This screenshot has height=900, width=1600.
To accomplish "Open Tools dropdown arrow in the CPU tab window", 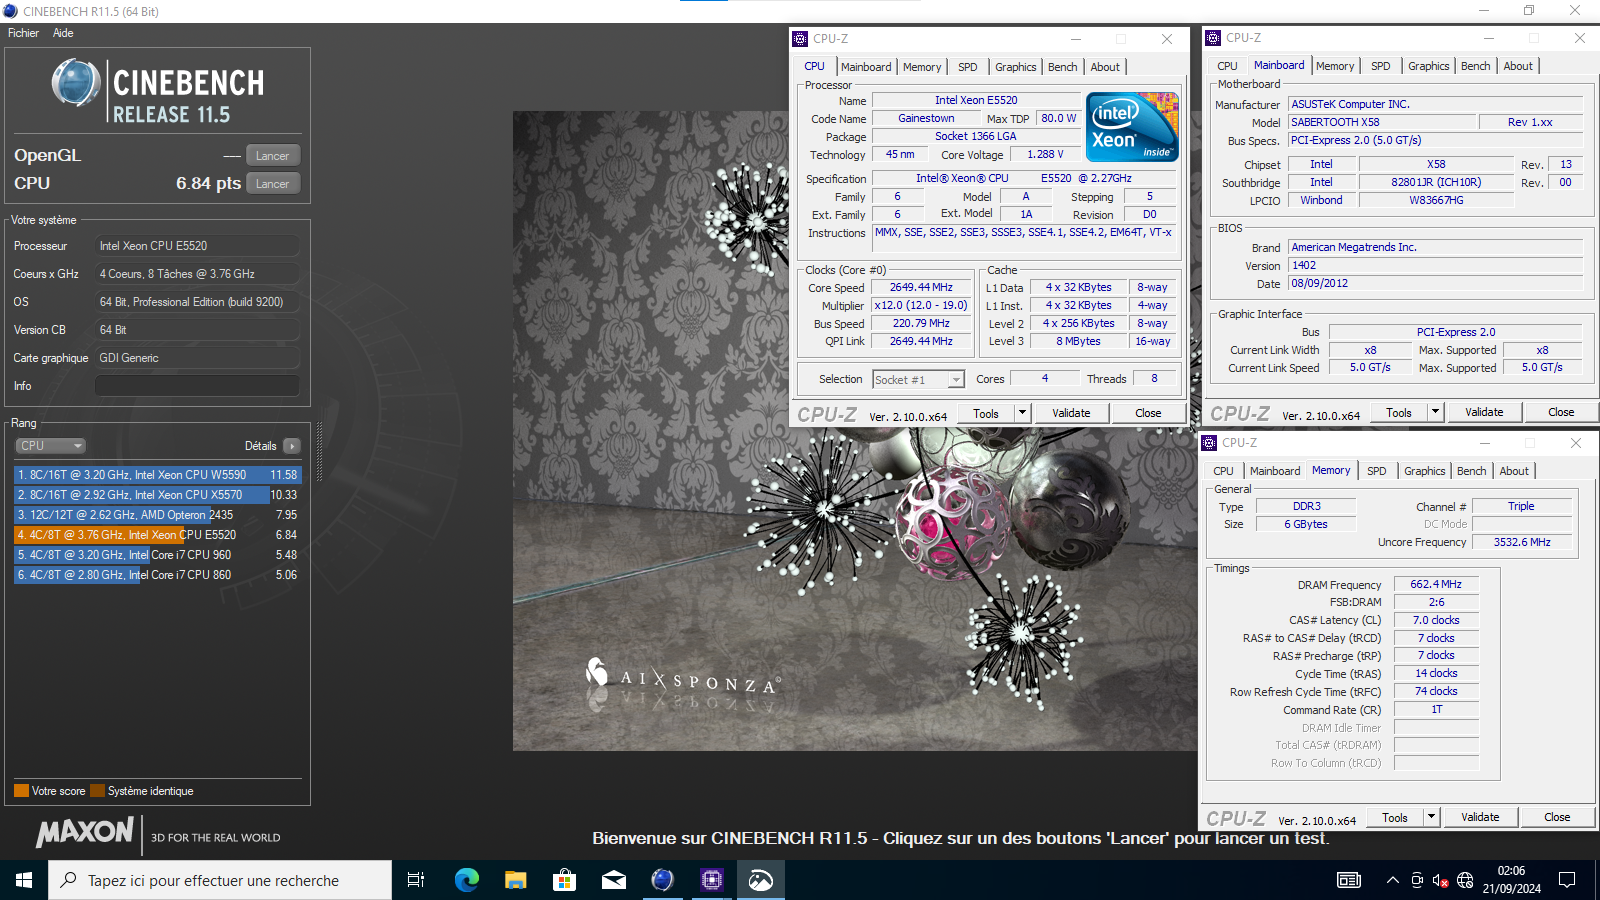I will 1022,413.
